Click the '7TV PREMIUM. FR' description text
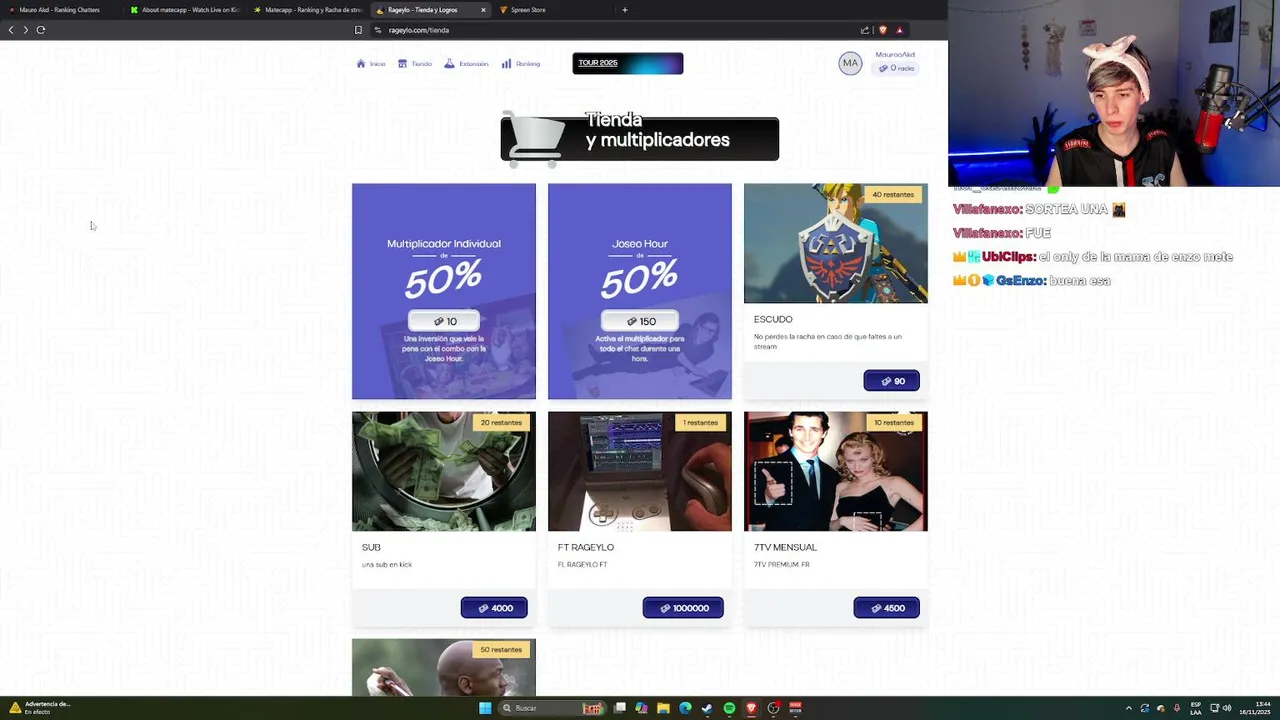This screenshot has width=1280, height=720. [x=782, y=565]
